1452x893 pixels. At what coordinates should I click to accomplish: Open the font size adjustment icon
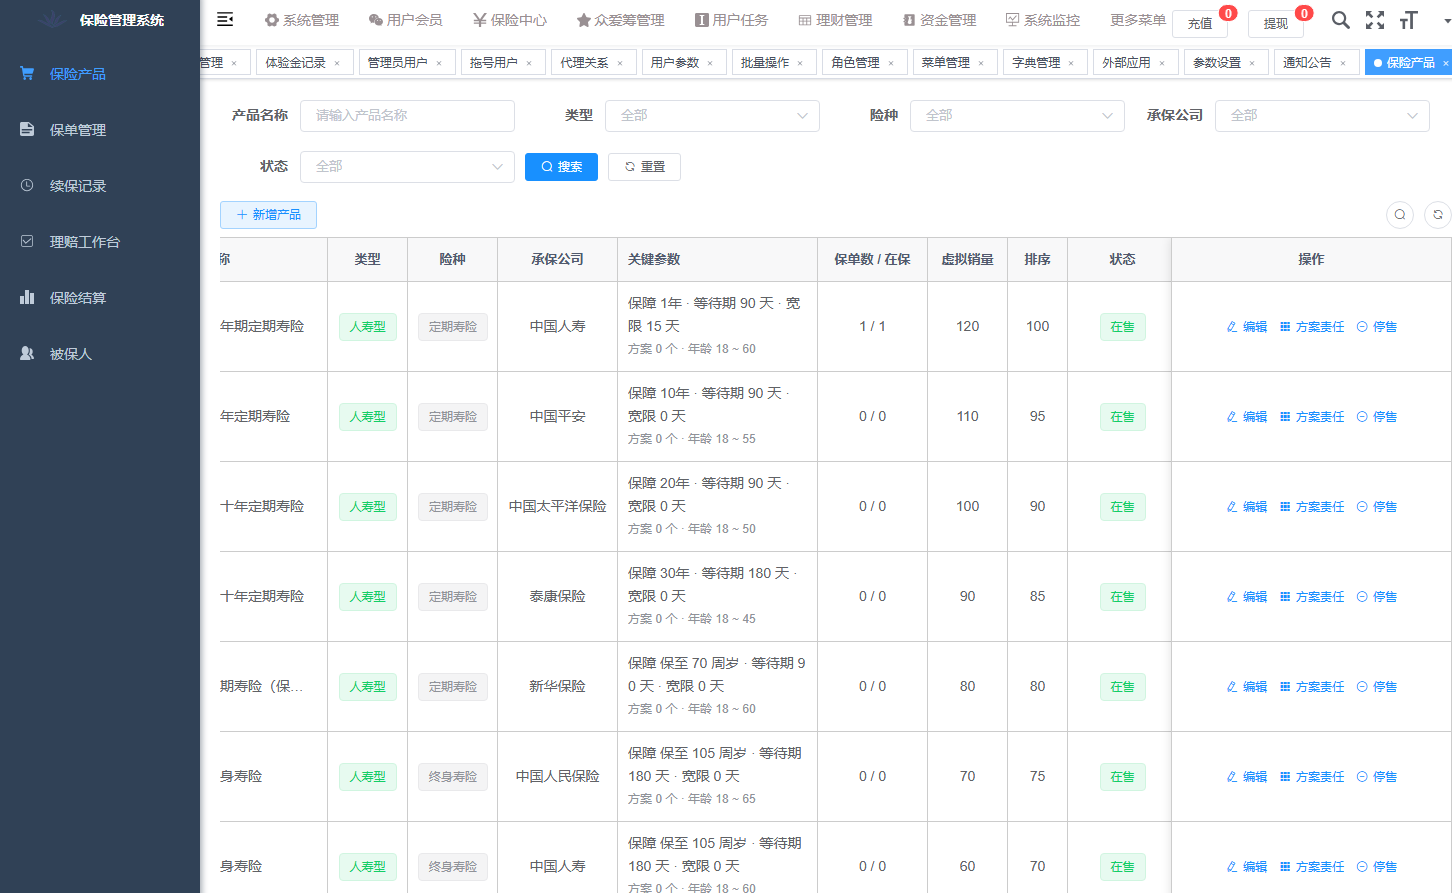[1409, 20]
